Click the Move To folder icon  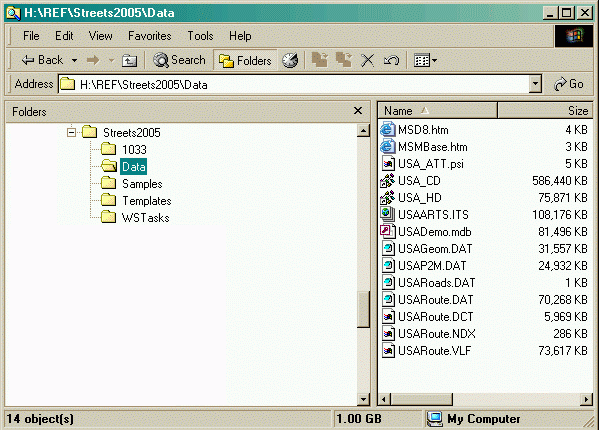320,60
